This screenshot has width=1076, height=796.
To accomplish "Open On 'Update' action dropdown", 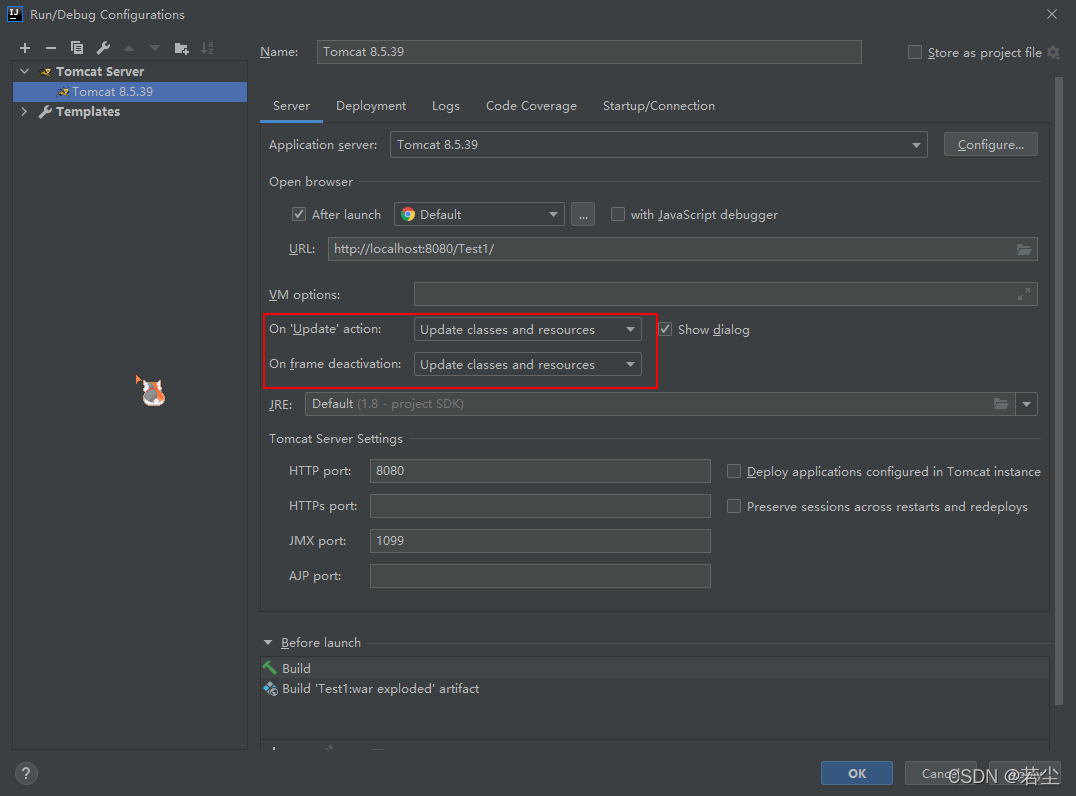I will (528, 329).
